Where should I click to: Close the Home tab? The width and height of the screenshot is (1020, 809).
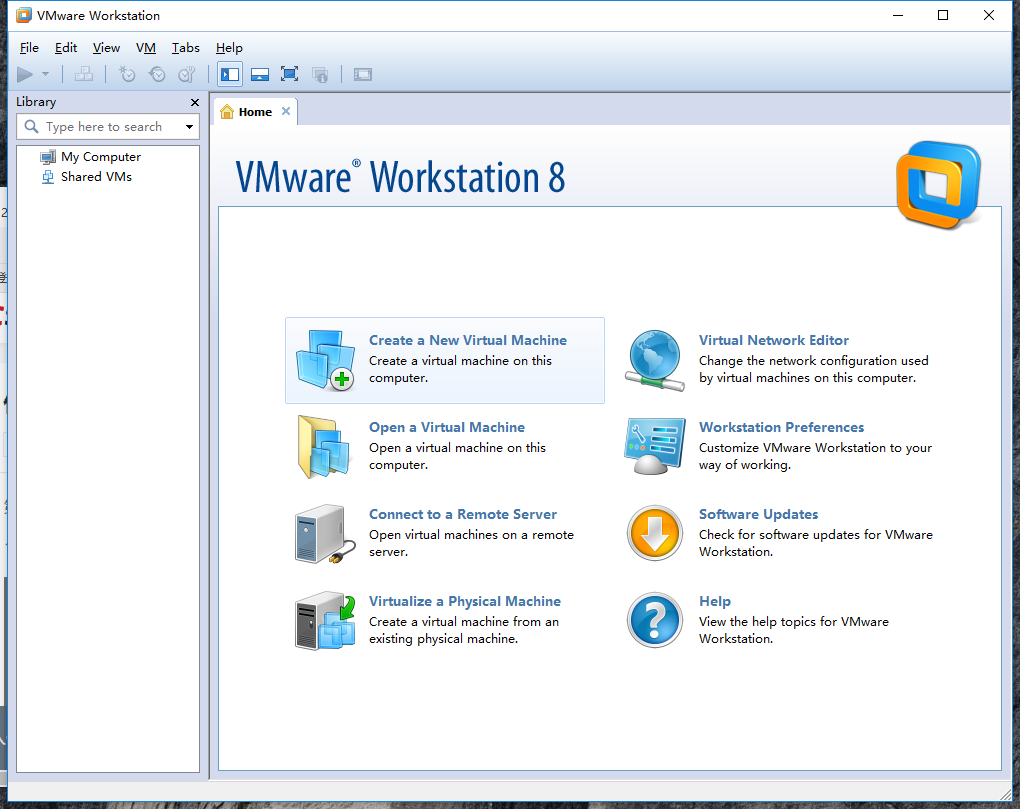[286, 111]
